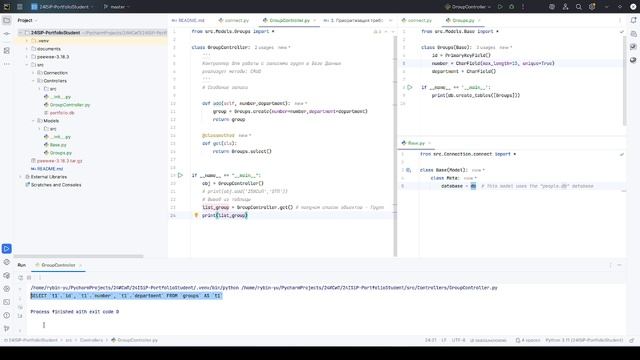
Task: Switch to README.md editor tab
Action: [188, 20]
